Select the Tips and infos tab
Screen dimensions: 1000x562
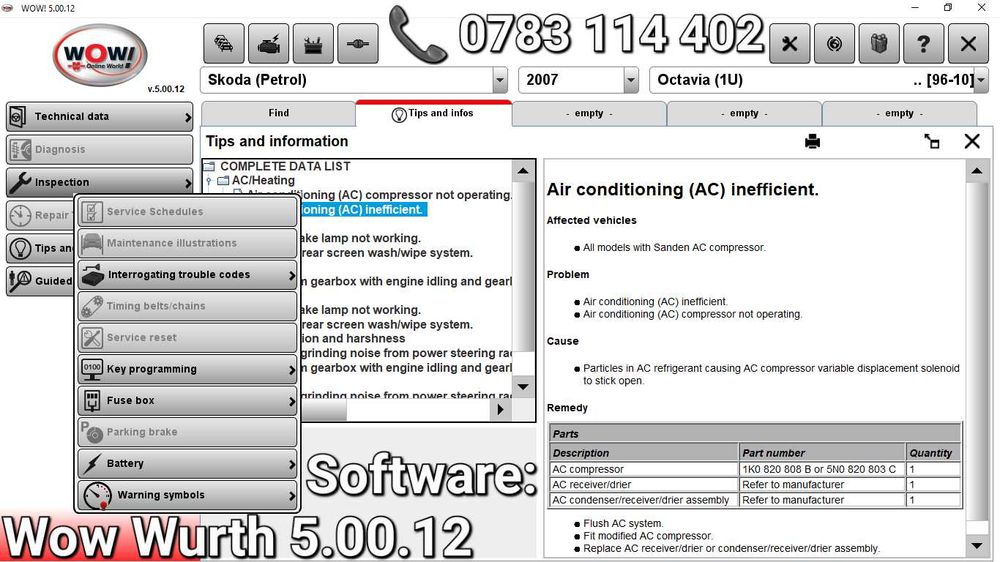(434, 113)
